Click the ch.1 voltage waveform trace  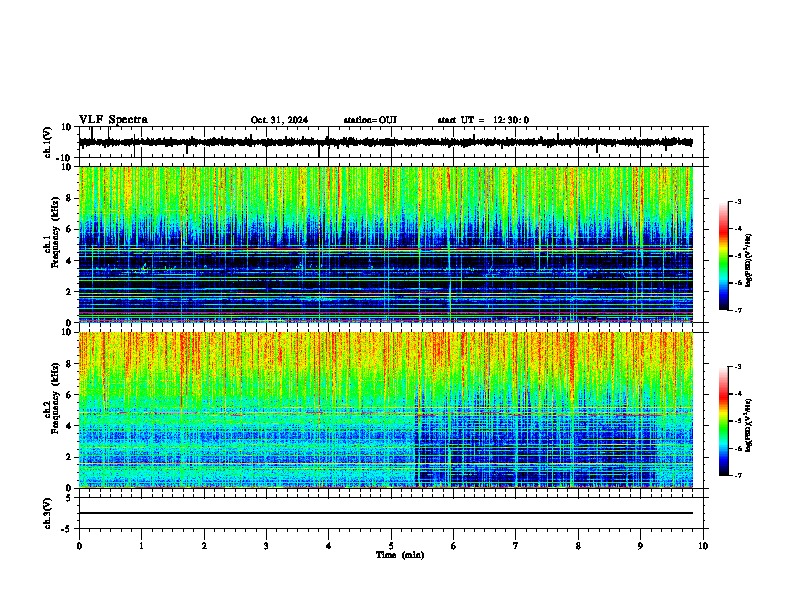point(385,142)
